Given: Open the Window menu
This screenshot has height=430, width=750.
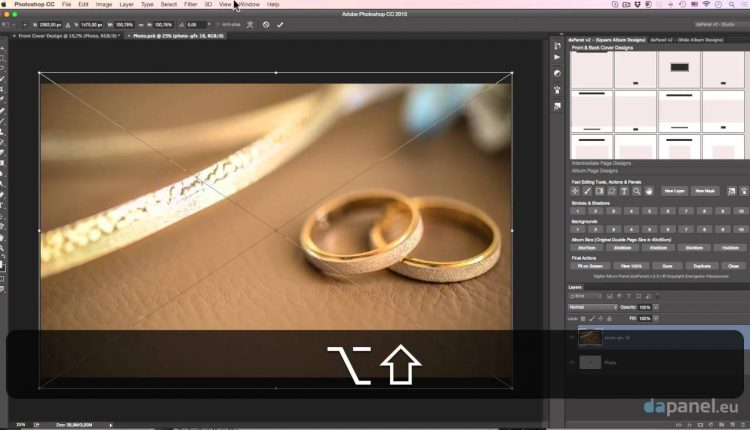Looking at the screenshot, I should (249, 4).
